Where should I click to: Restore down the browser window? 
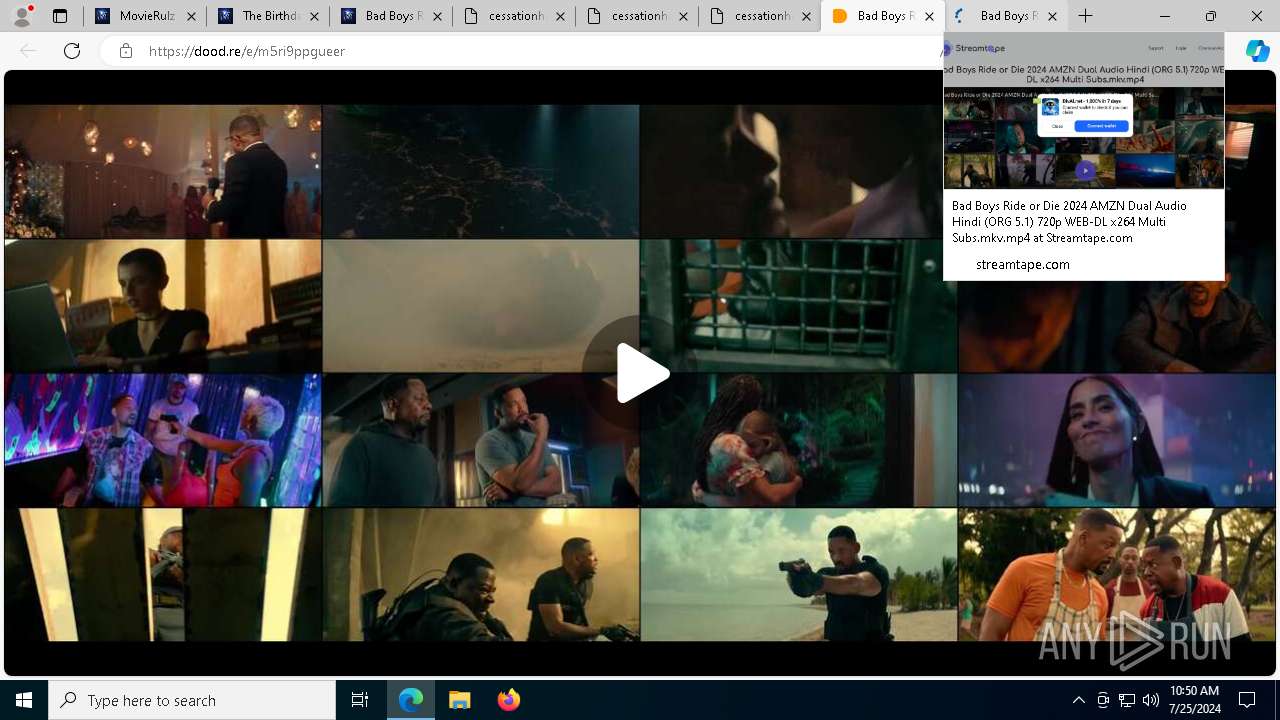(x=1211, y=16)
